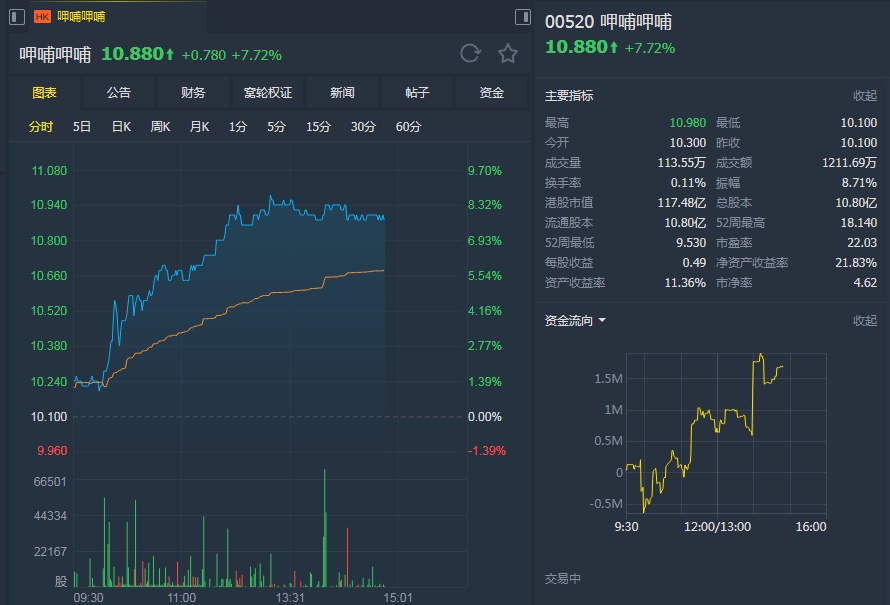
Task: Open the 财务 tab
Action: click(193, 93)
